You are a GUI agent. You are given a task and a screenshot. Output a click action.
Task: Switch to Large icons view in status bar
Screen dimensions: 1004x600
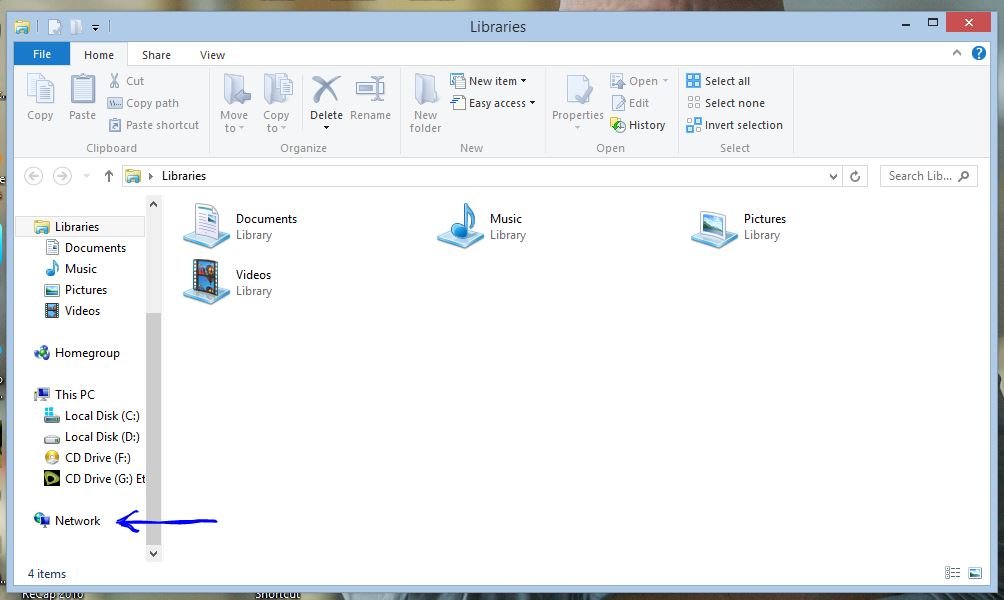click(x=975, y=573)
